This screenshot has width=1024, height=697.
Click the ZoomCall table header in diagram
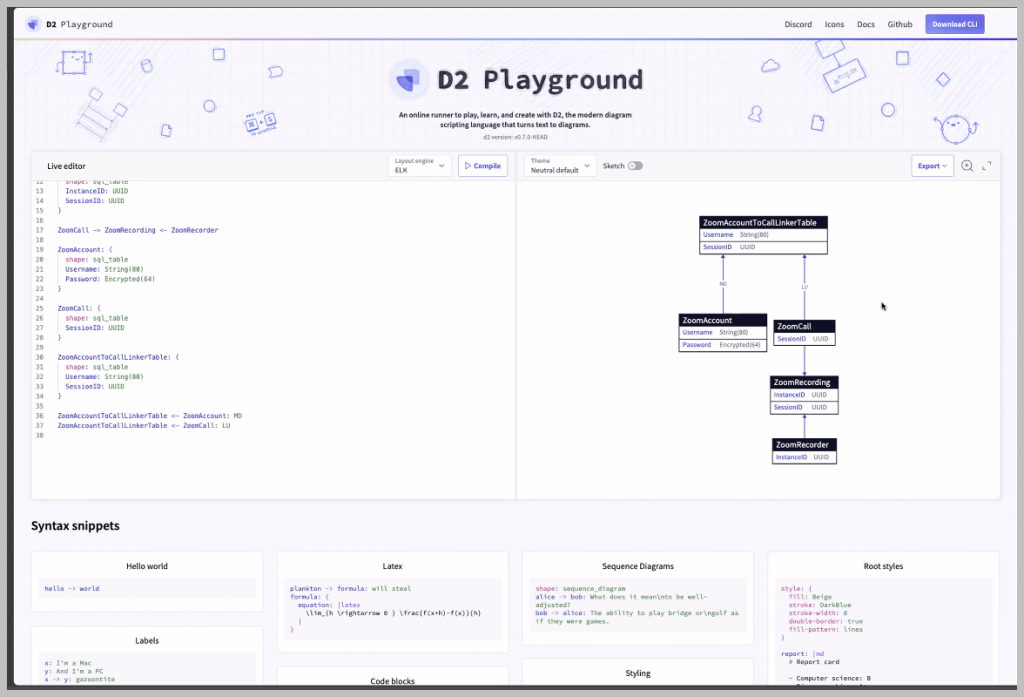[804, 326]
